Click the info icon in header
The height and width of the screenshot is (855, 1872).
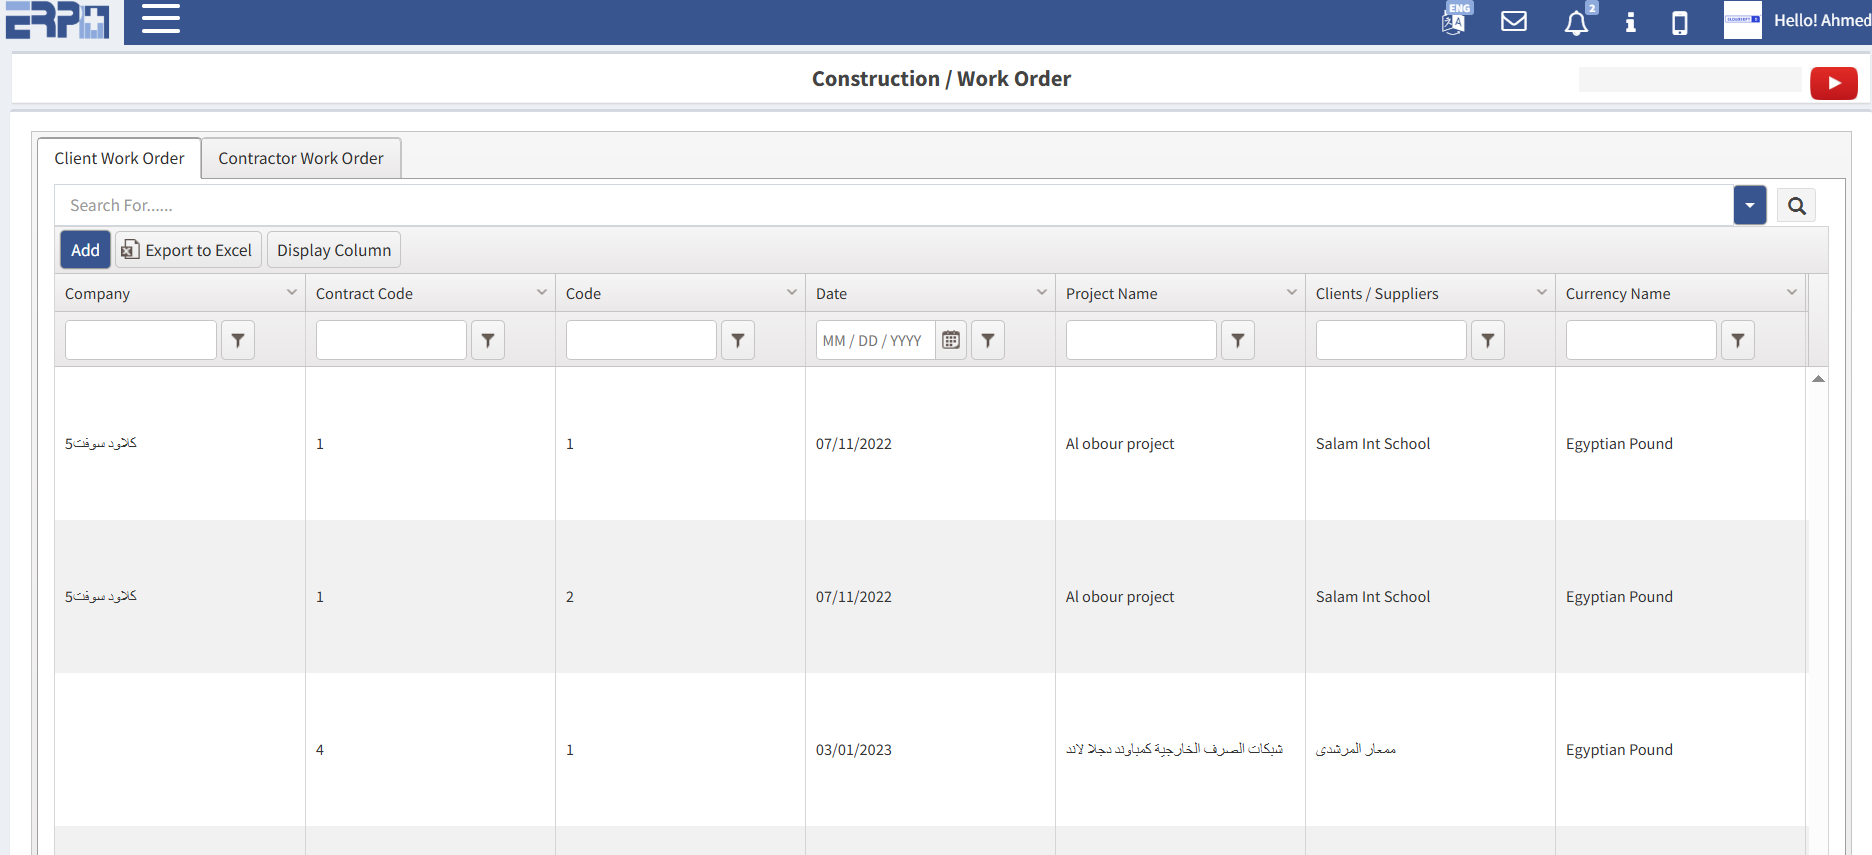click(1630, 22)
